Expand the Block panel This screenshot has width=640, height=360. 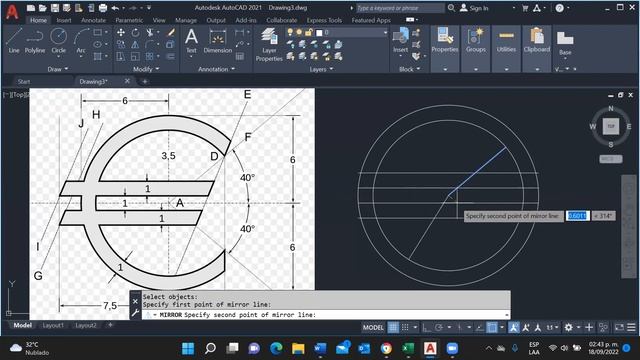click(409, 69)
